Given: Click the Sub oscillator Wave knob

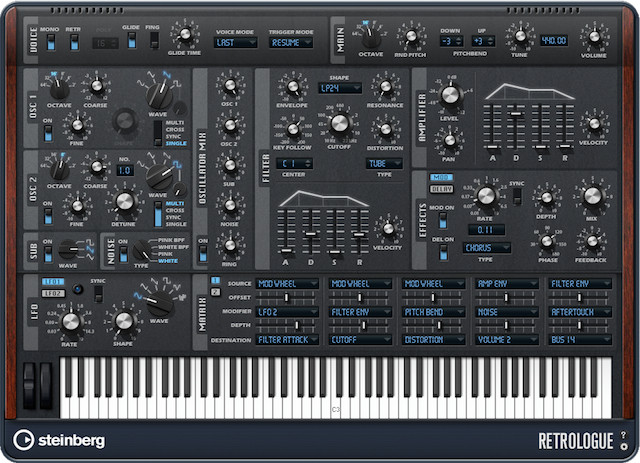Looking at the screenshot, I should 69,249.
